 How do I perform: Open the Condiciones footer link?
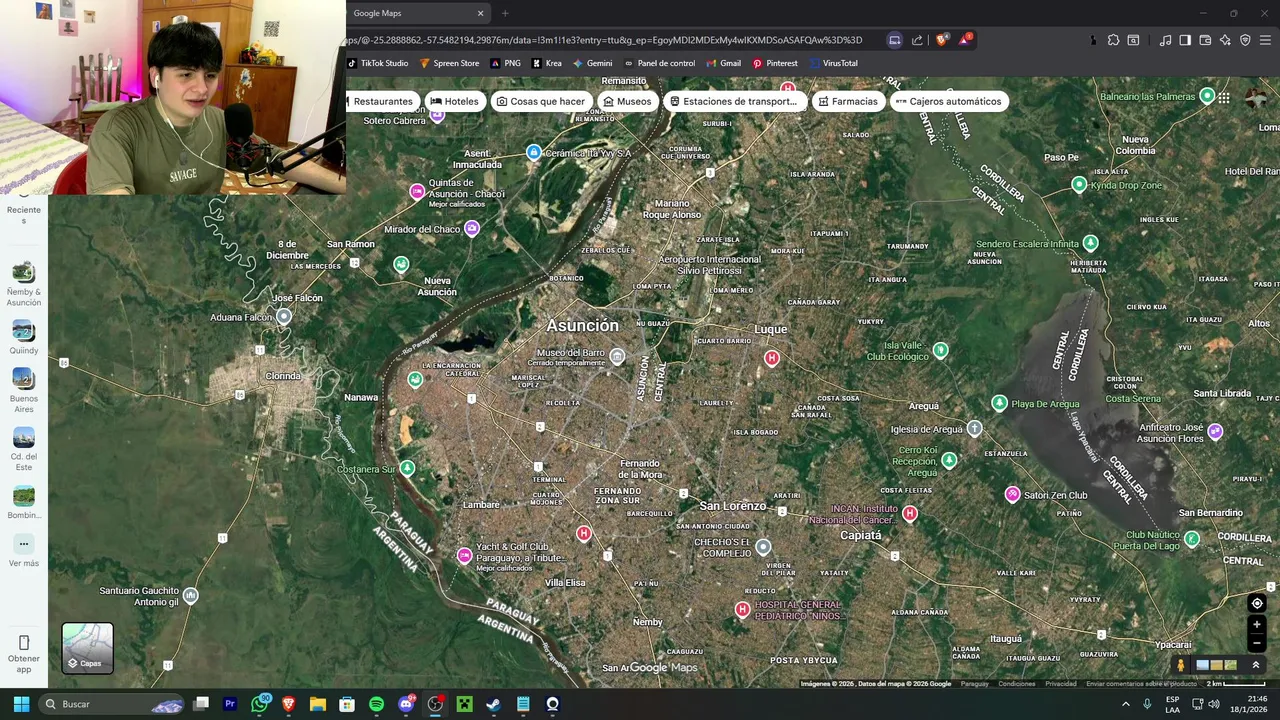[x=1016, y=684]
